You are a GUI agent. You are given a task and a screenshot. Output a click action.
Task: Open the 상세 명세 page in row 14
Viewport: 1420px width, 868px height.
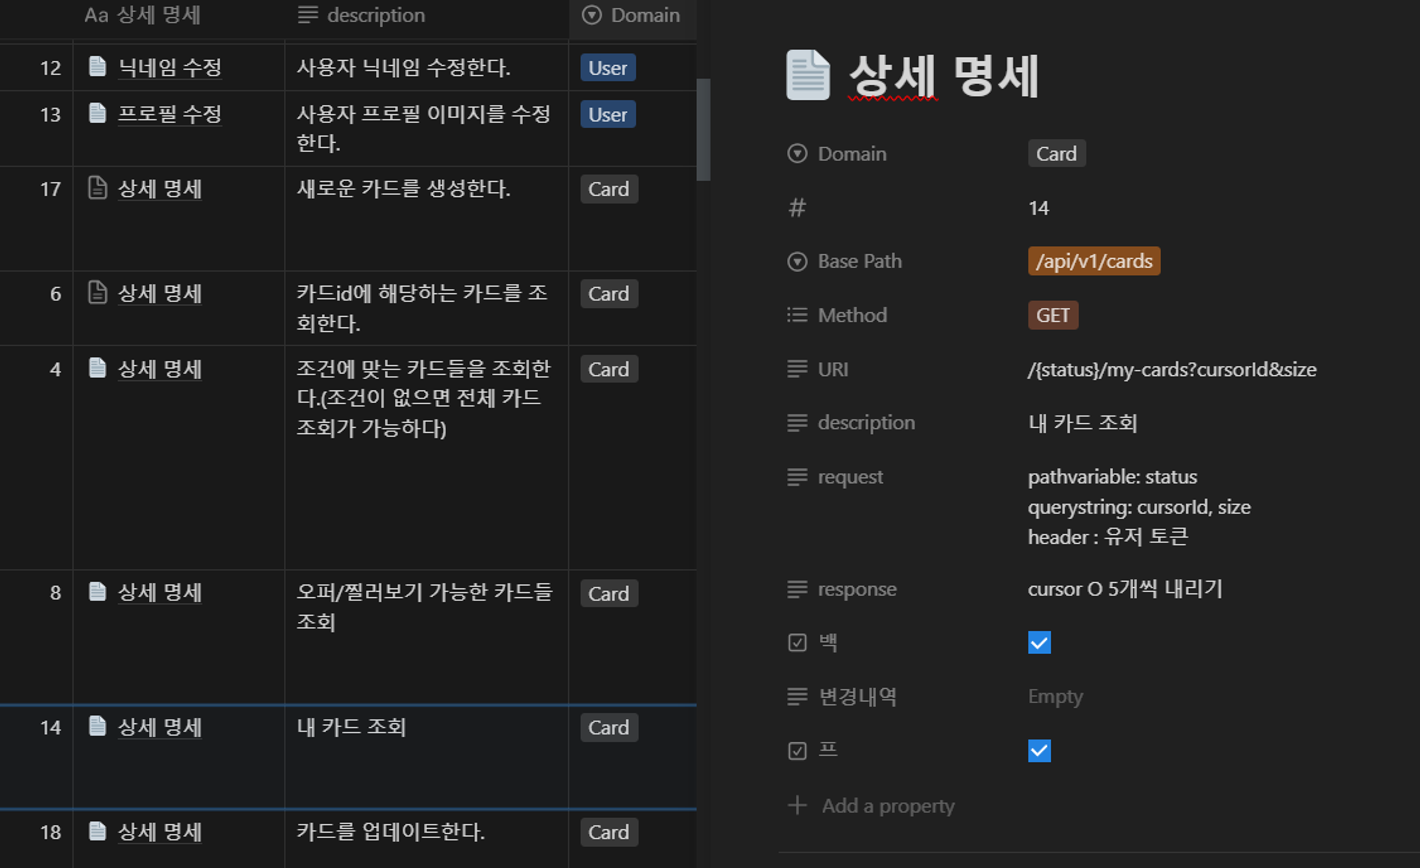[160, 727]
